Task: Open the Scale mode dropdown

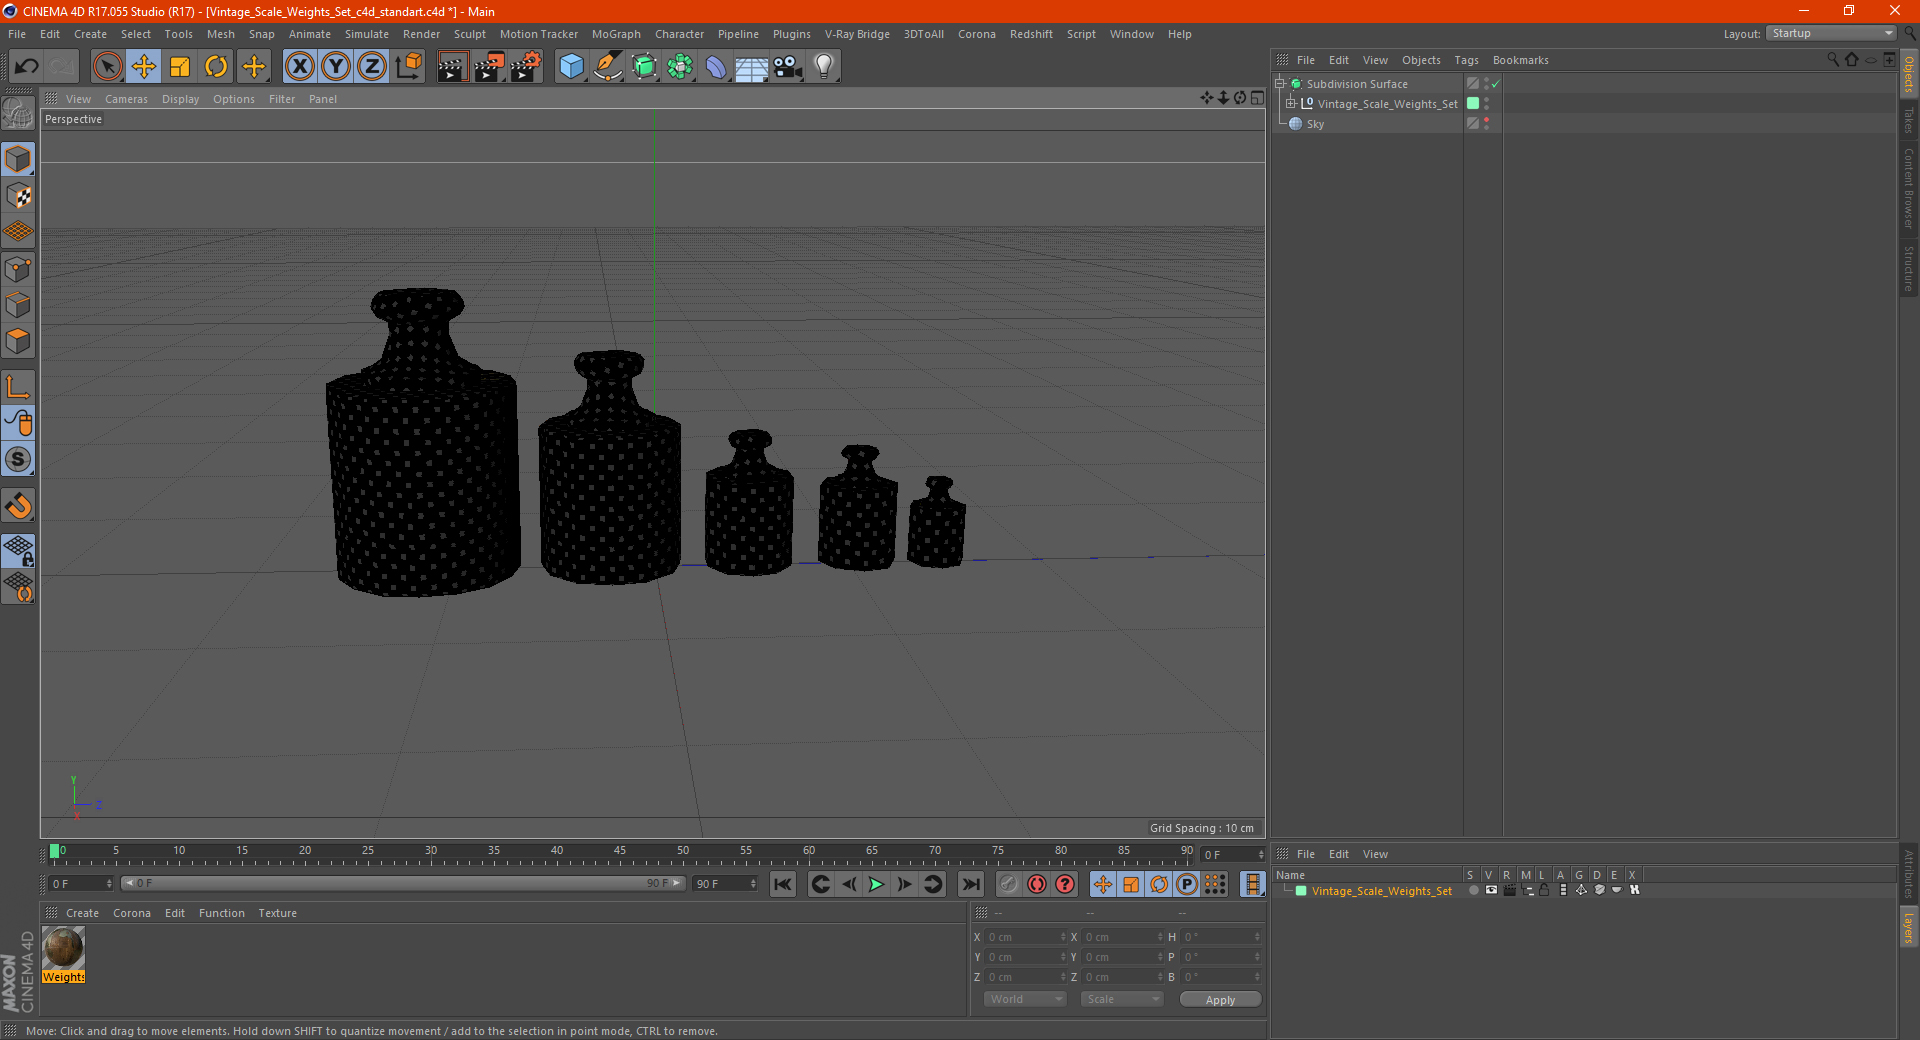Action: click(1122, 999)
